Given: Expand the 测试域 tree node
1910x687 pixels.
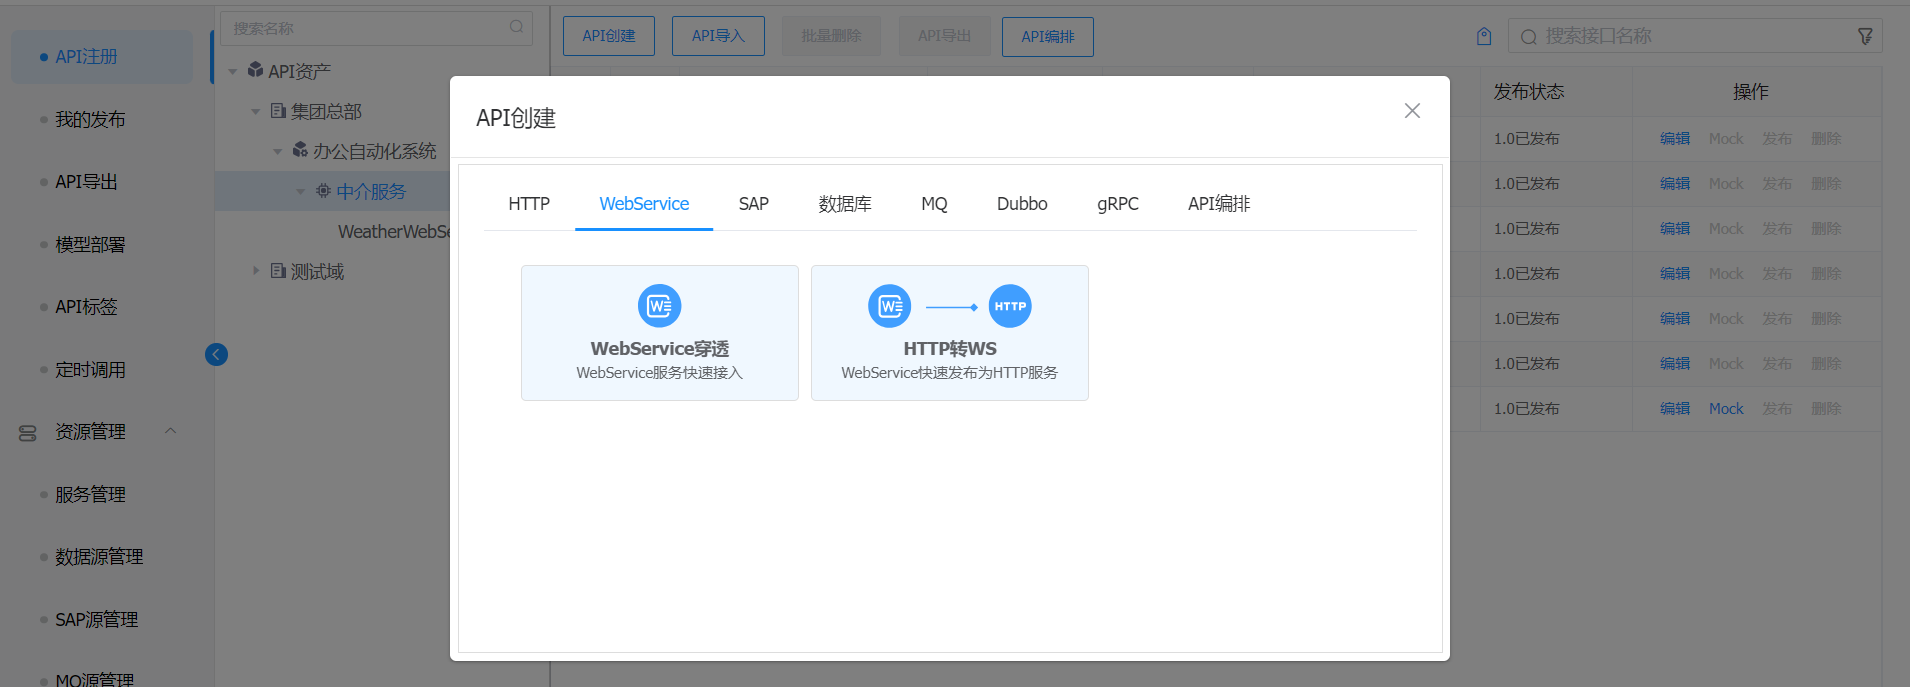Looking at the screenshot, I should [256, 271].
